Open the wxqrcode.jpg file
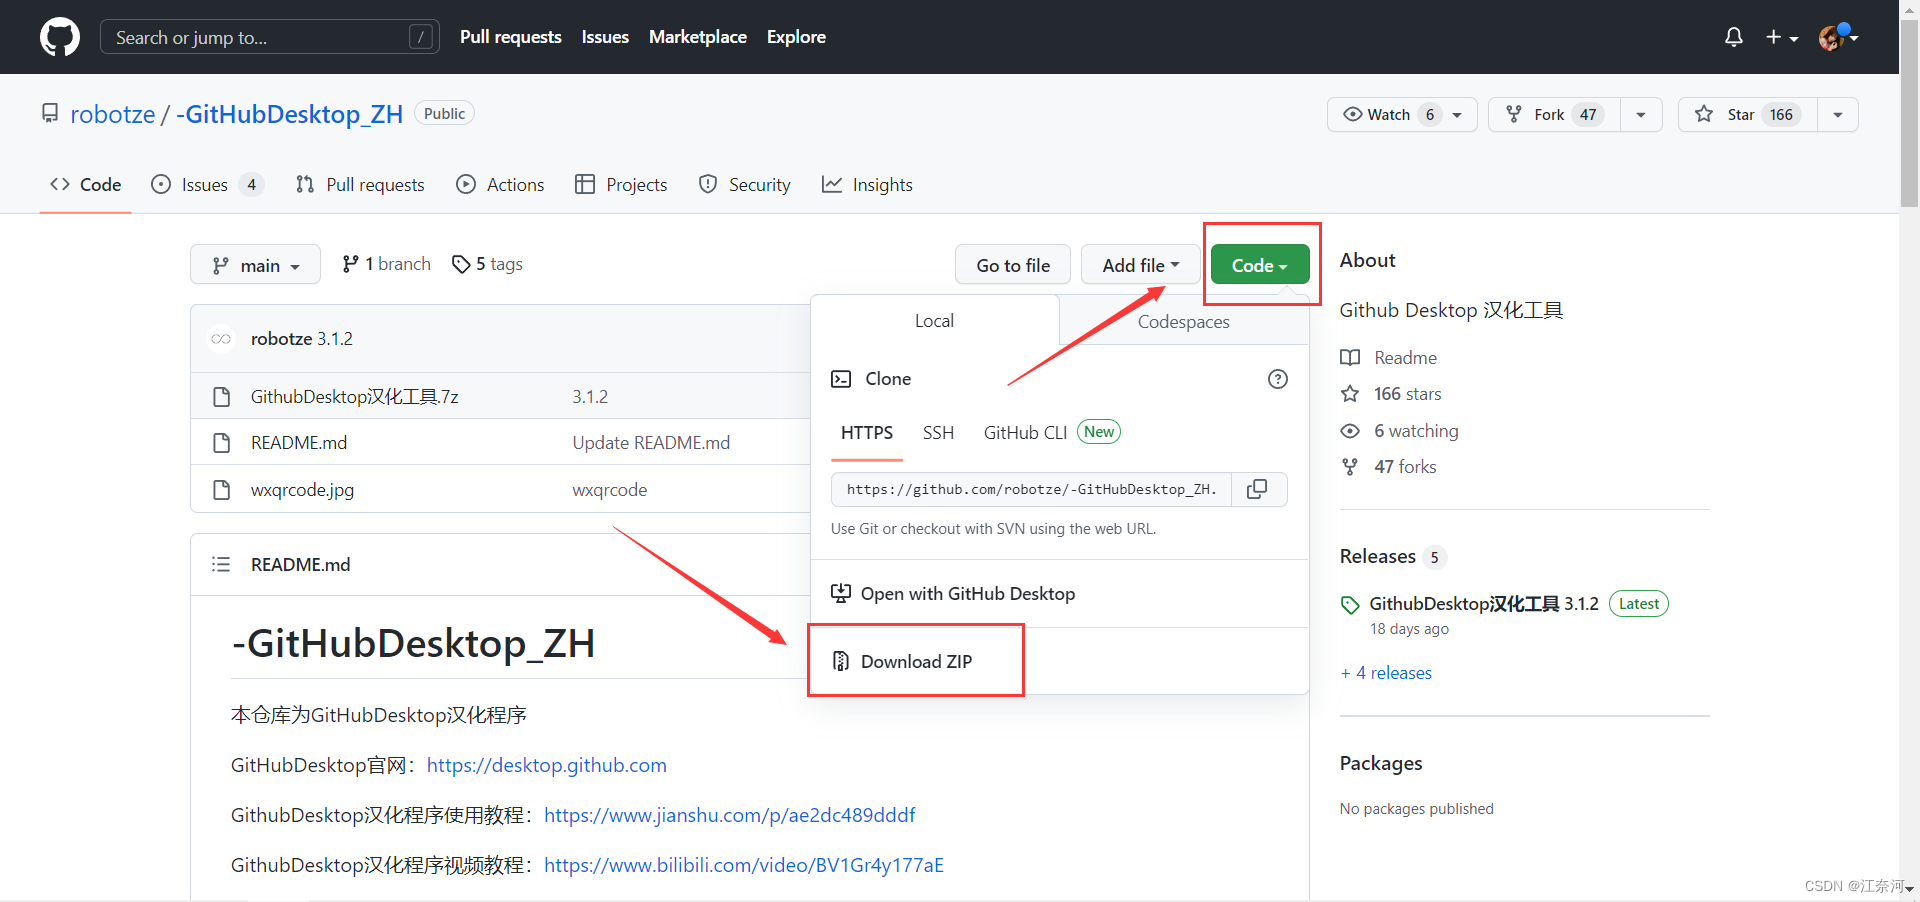This screenshot has width=1920, height=902. tap(302, 490)
